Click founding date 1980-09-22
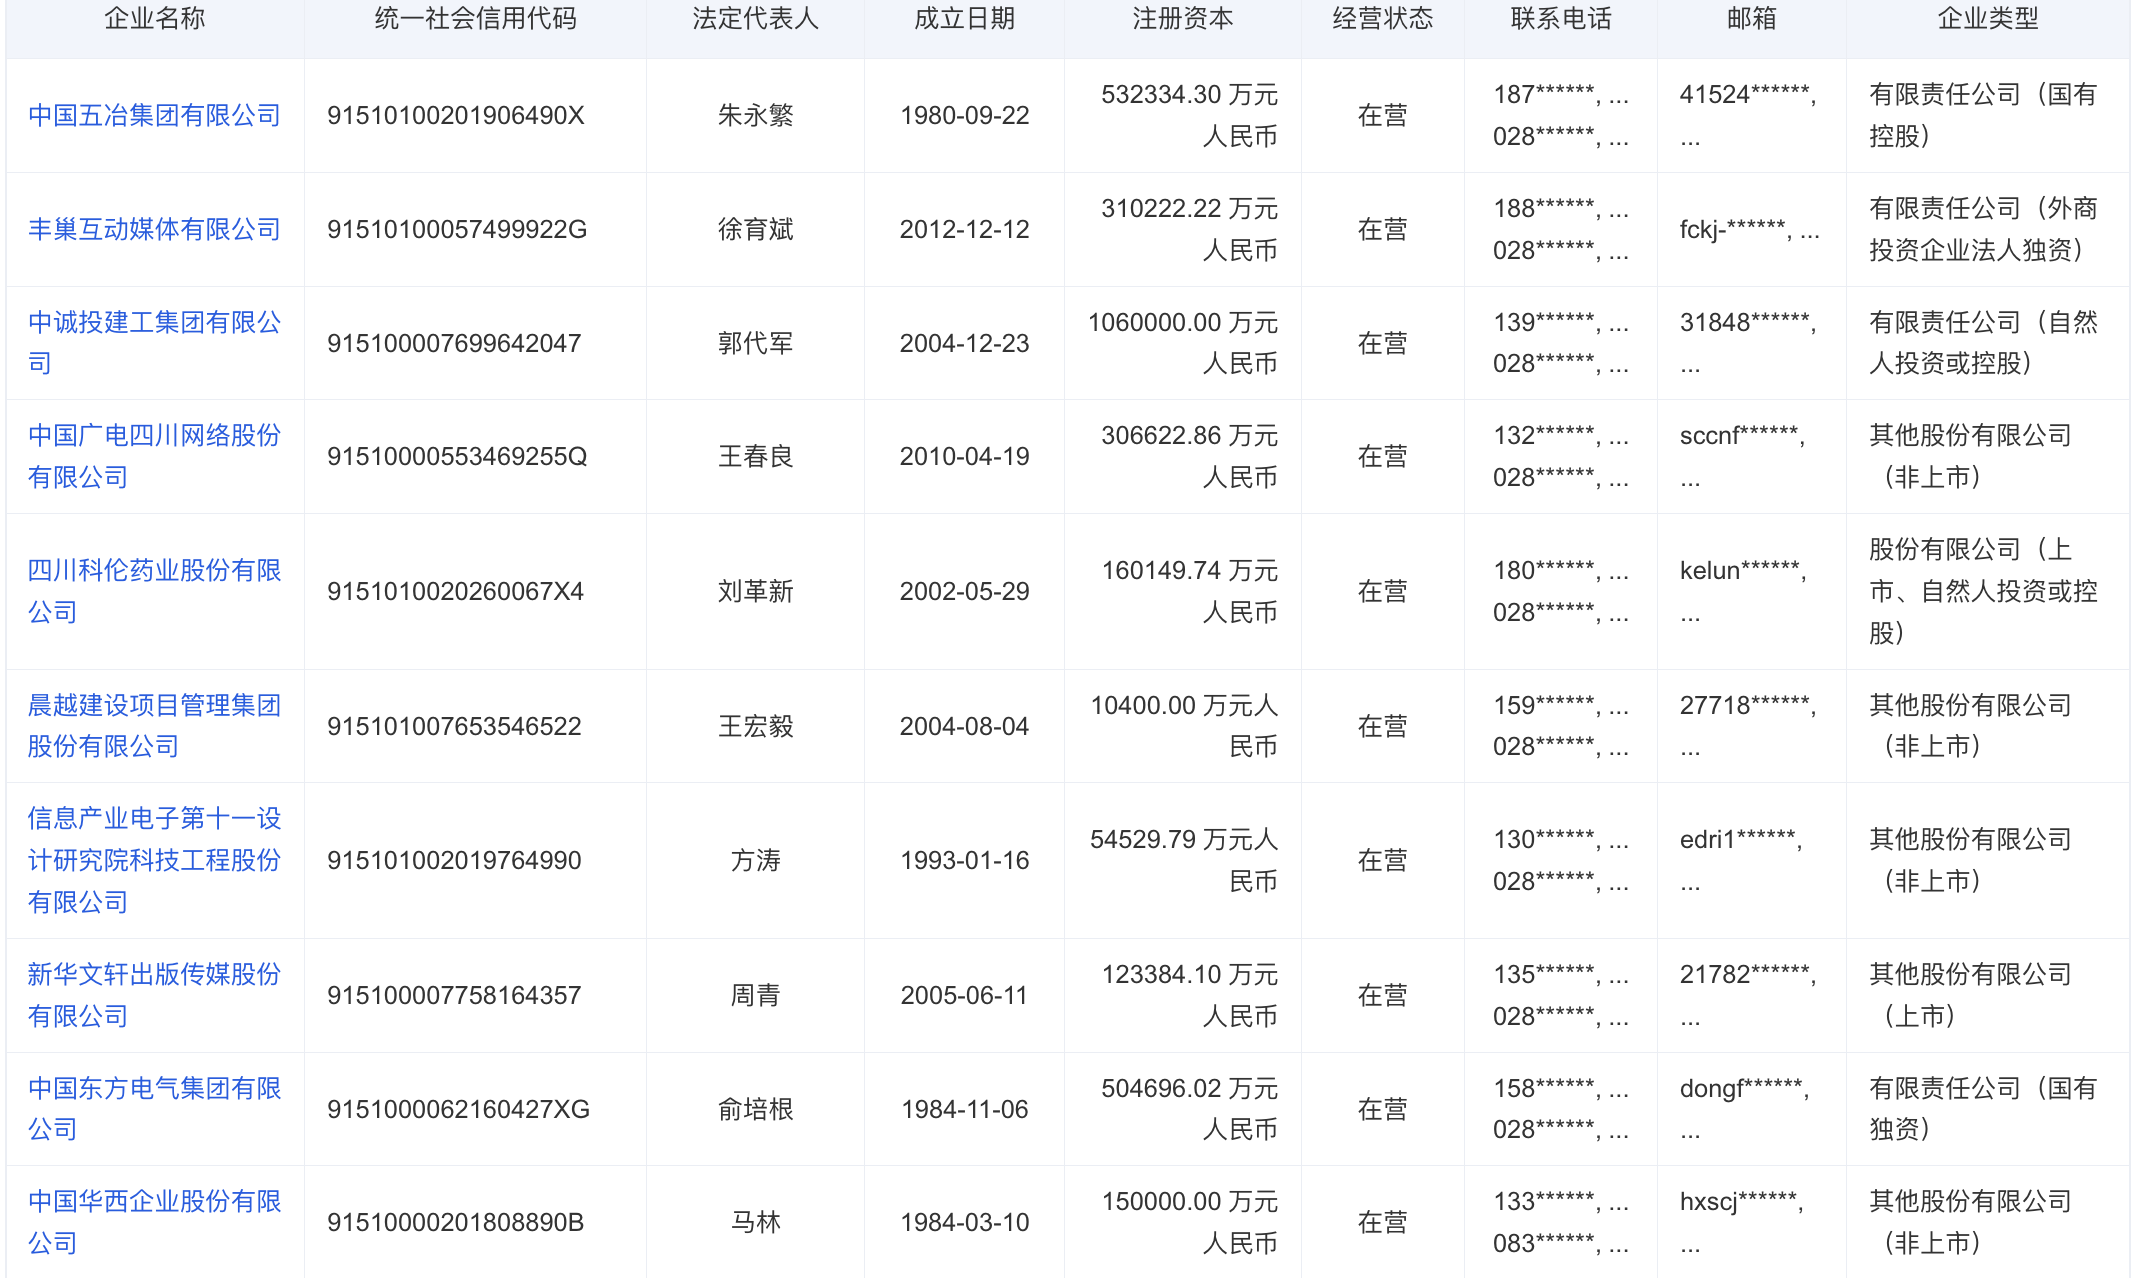2132x1278 pixels. (x=964, y=115)
